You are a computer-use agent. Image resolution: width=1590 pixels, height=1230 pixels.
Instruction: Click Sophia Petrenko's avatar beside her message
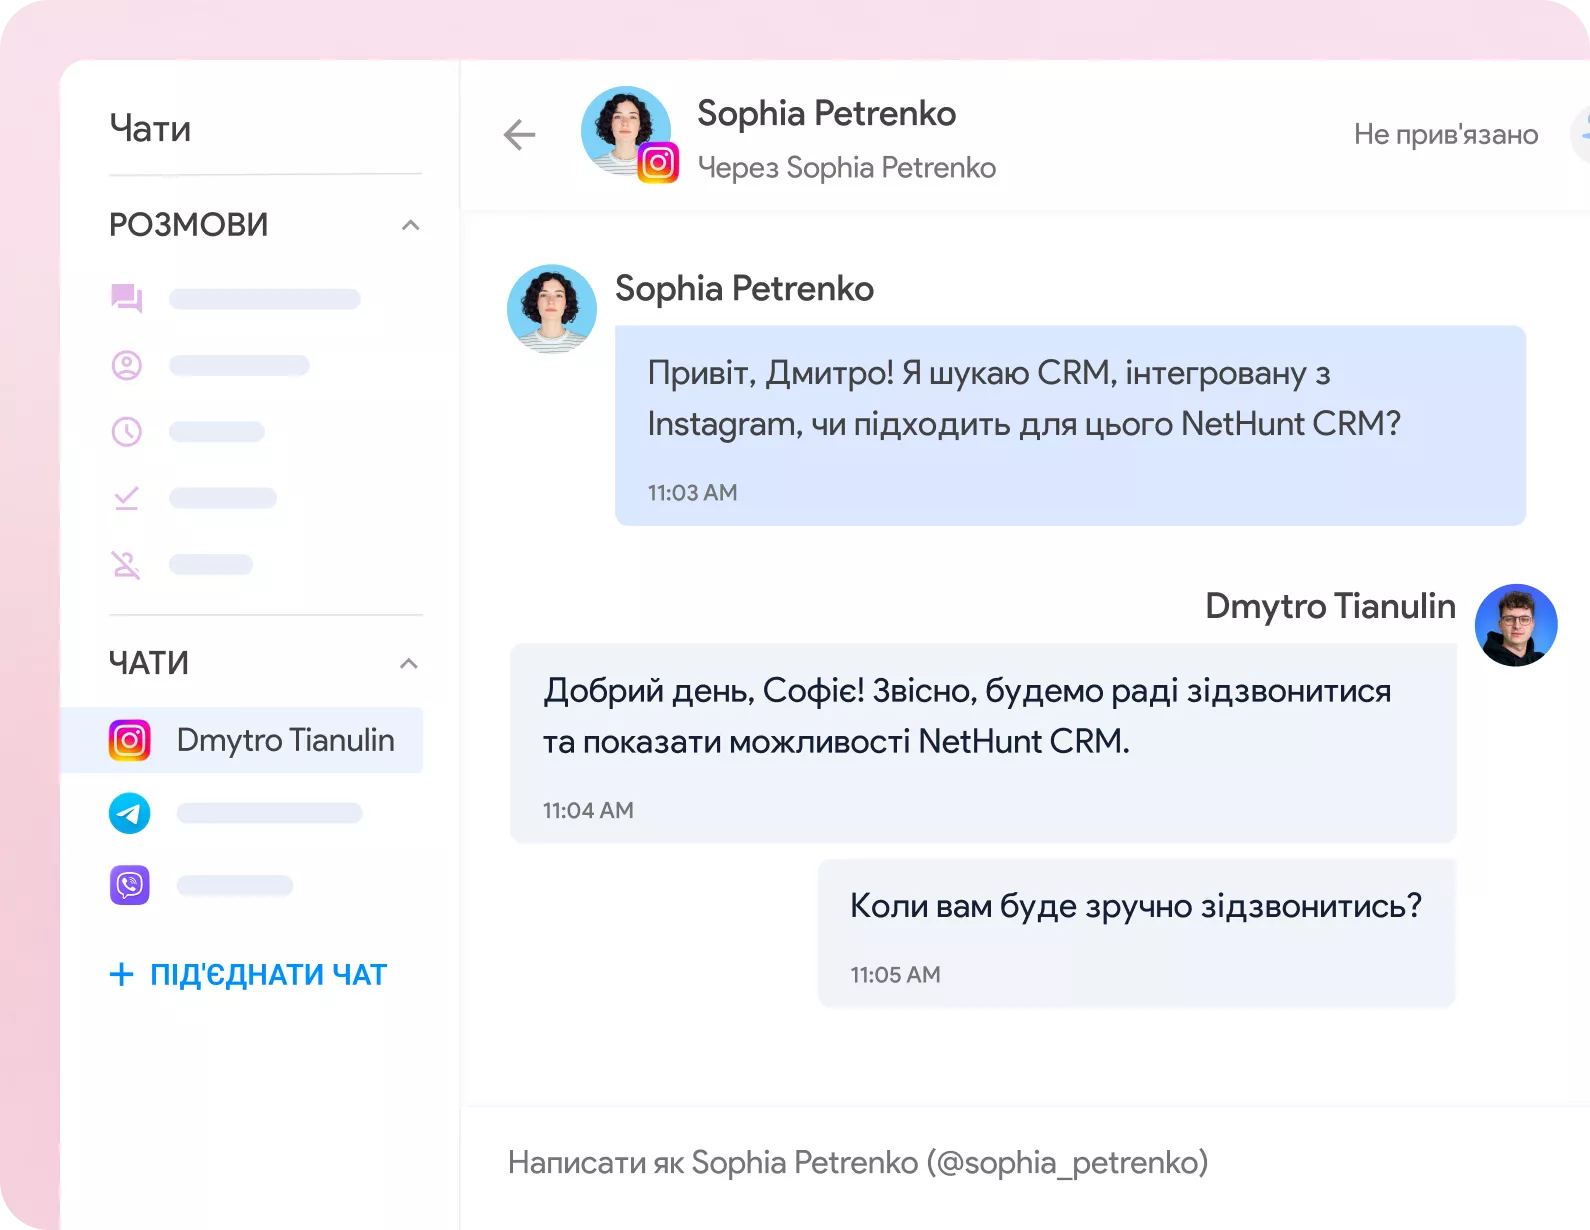coord(552,309)
